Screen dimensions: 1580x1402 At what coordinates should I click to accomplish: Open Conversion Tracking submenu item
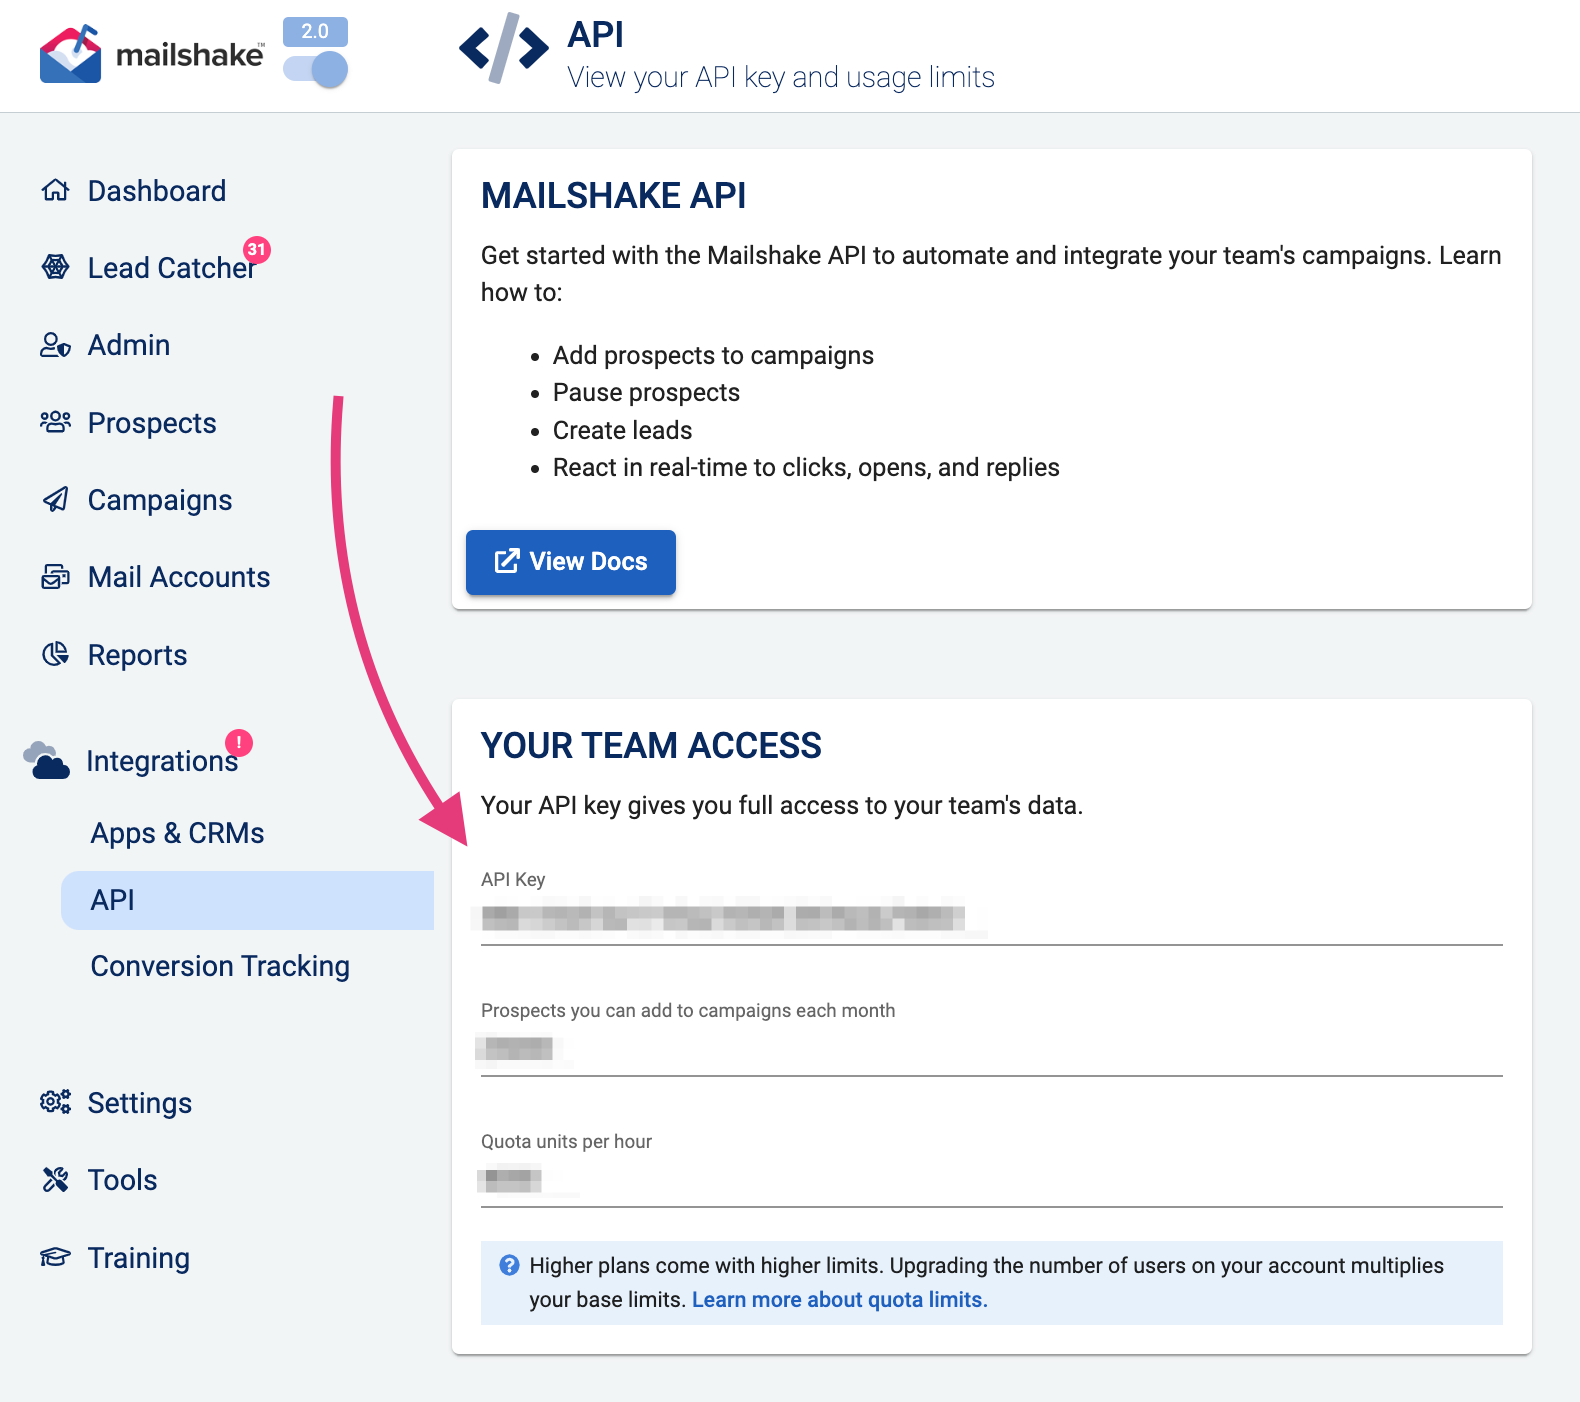pyautogui.click(x=220, y=966)
